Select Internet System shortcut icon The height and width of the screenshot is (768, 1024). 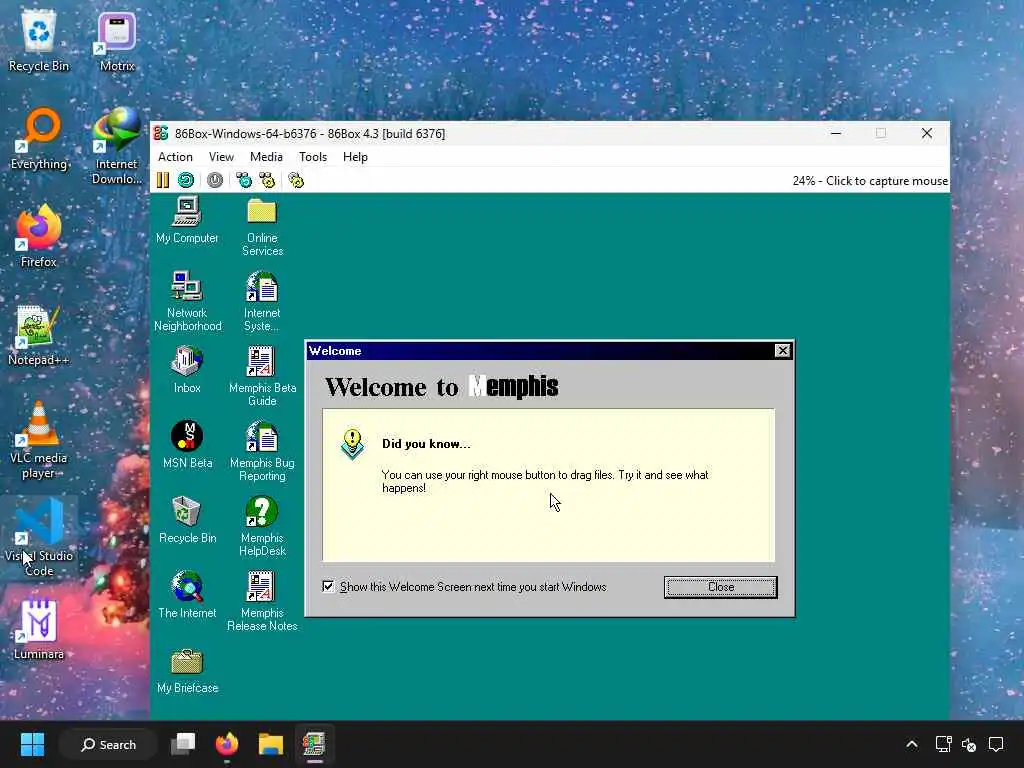(x=262, y=301)
